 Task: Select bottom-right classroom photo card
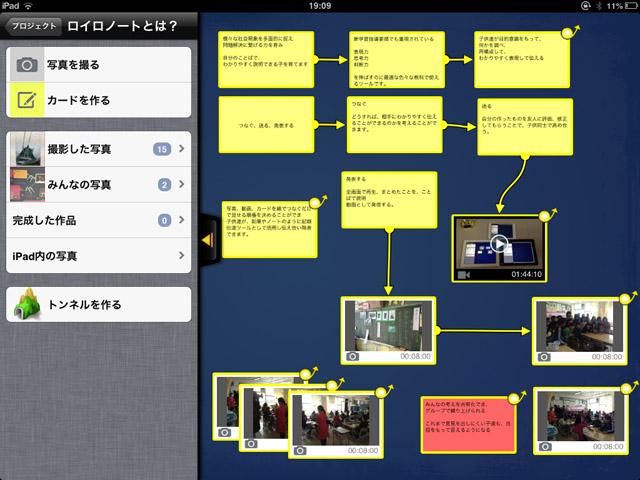[580, 421]
